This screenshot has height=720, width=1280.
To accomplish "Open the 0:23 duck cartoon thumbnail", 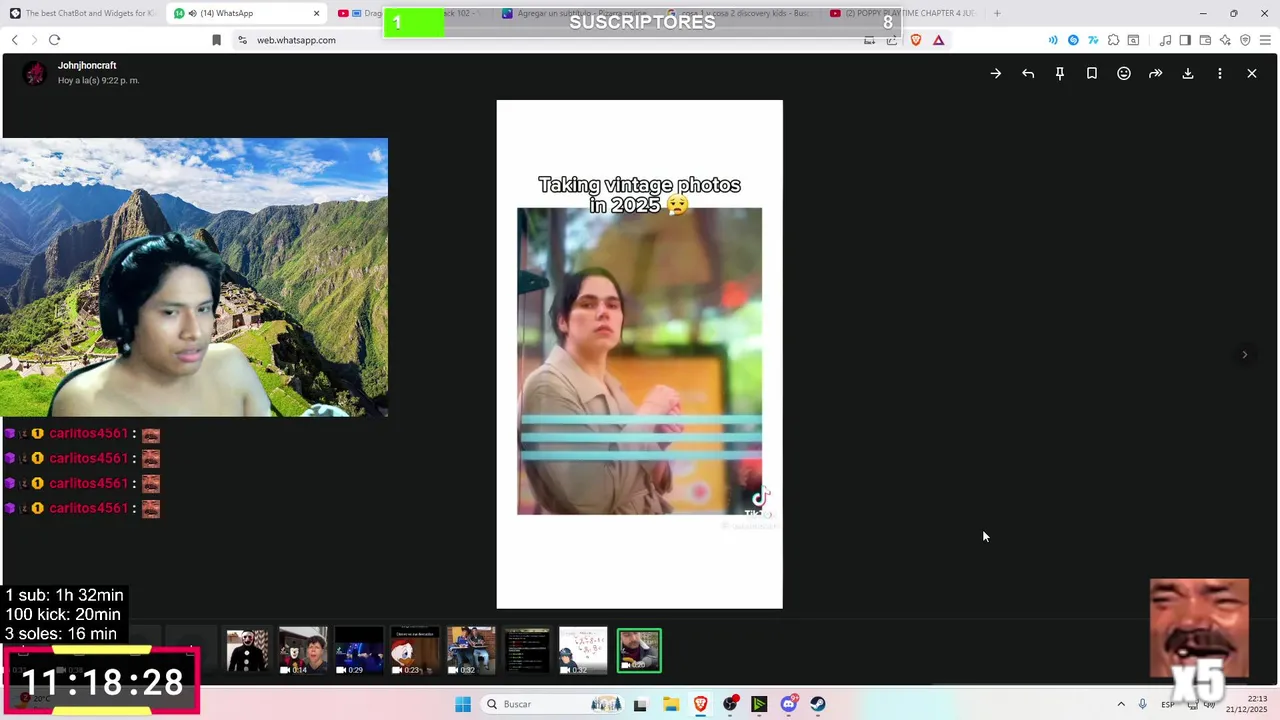I will (415, 651).
